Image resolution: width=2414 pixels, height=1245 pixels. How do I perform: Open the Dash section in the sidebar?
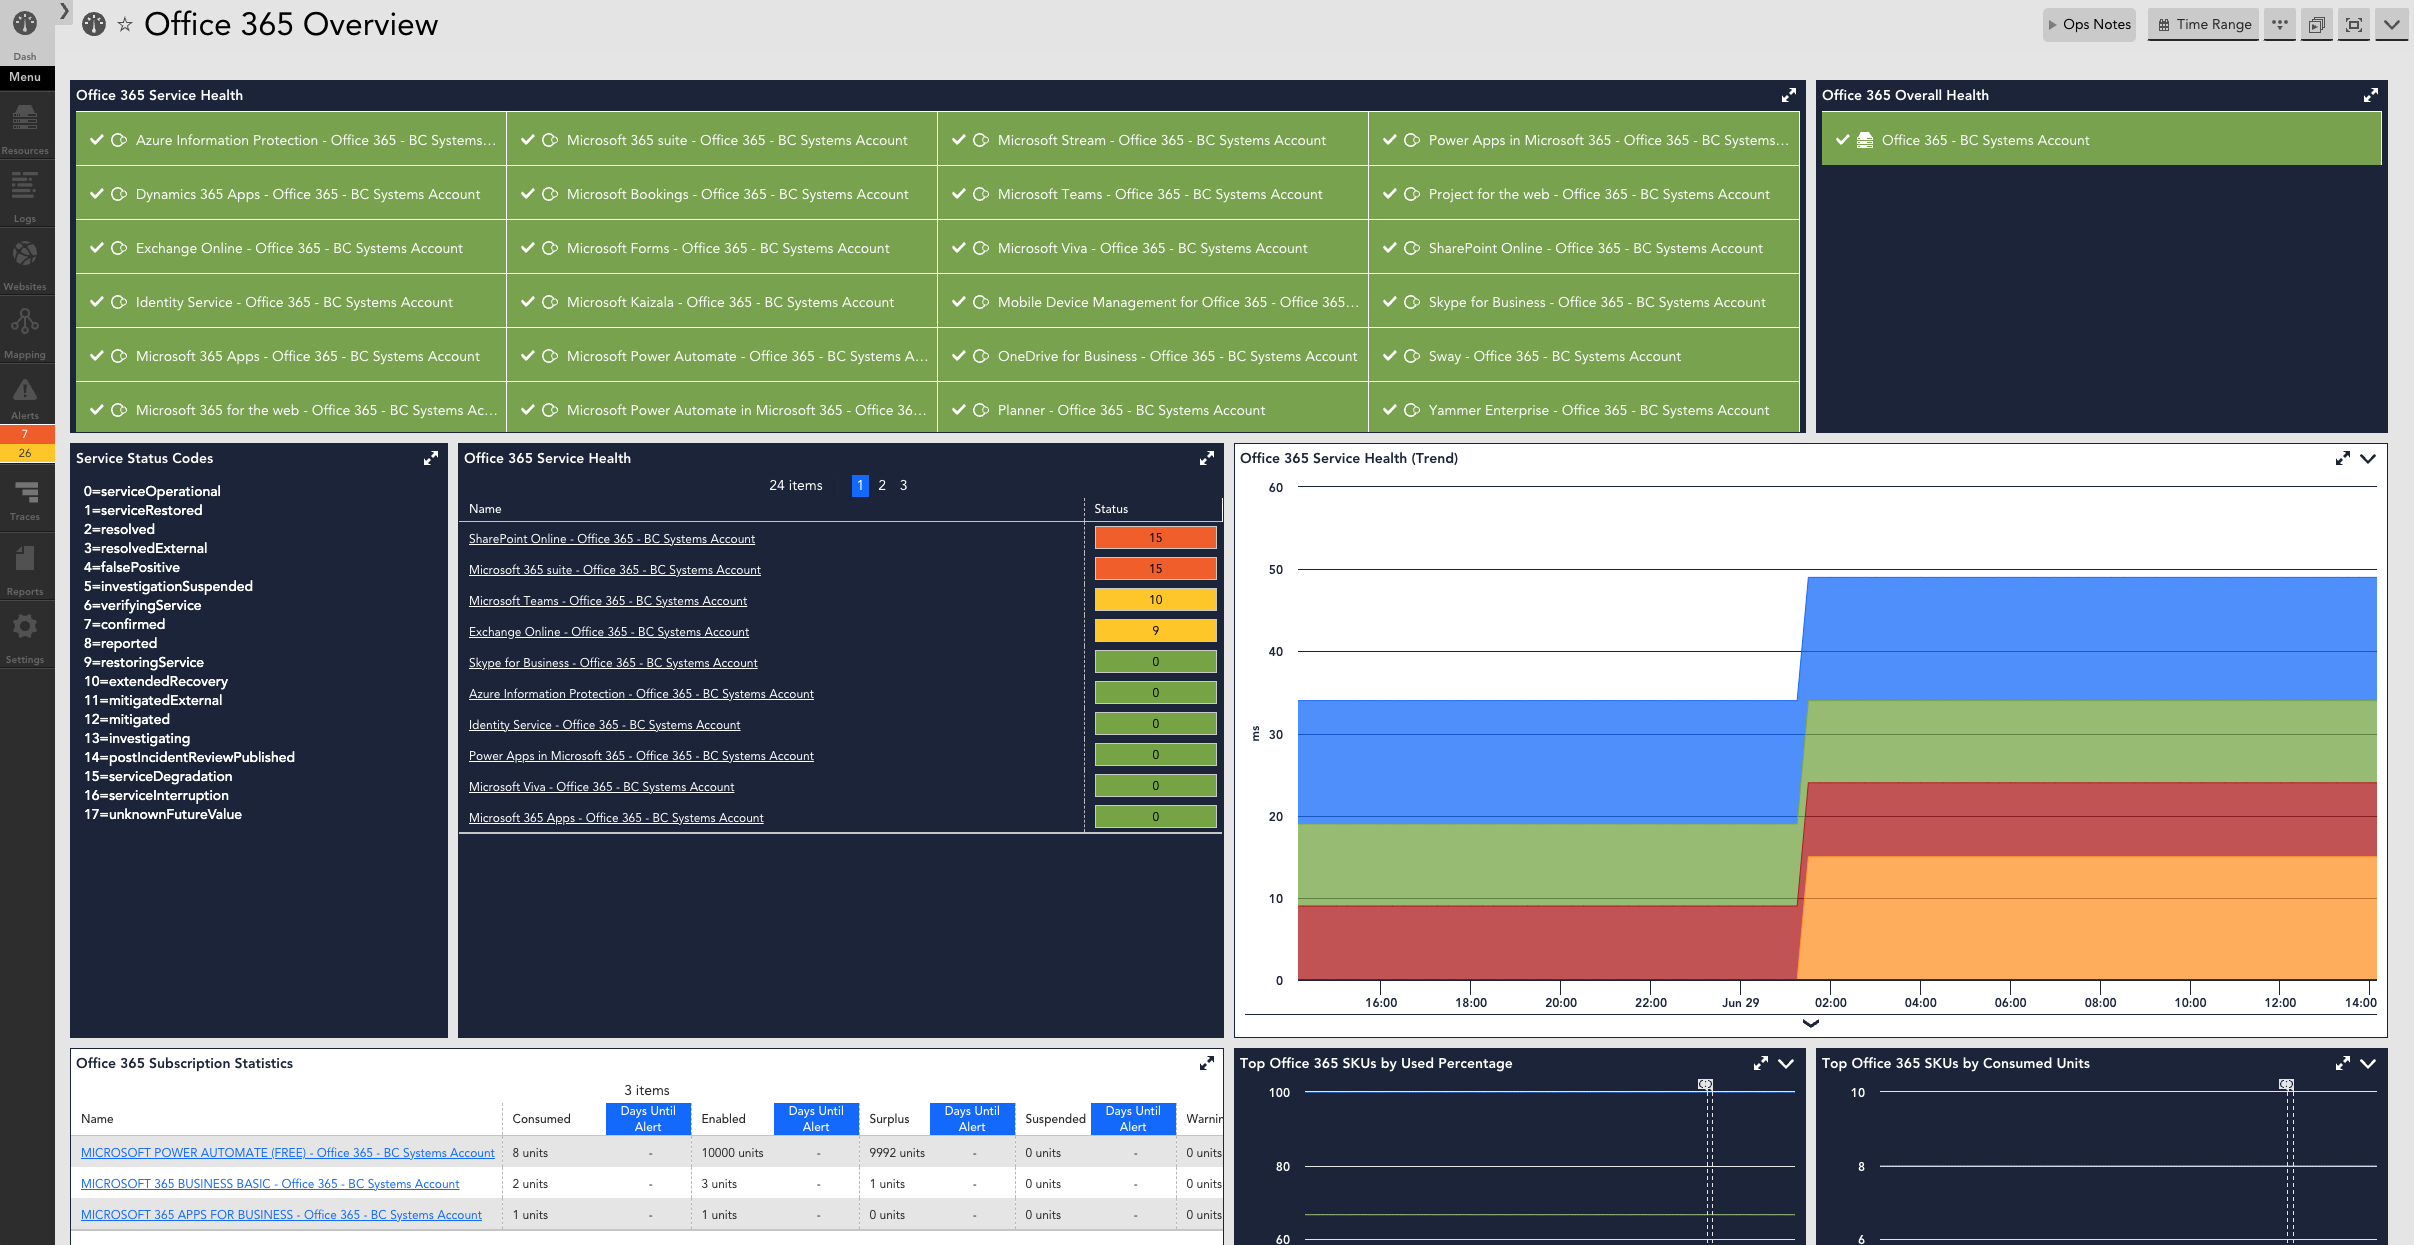25,33
